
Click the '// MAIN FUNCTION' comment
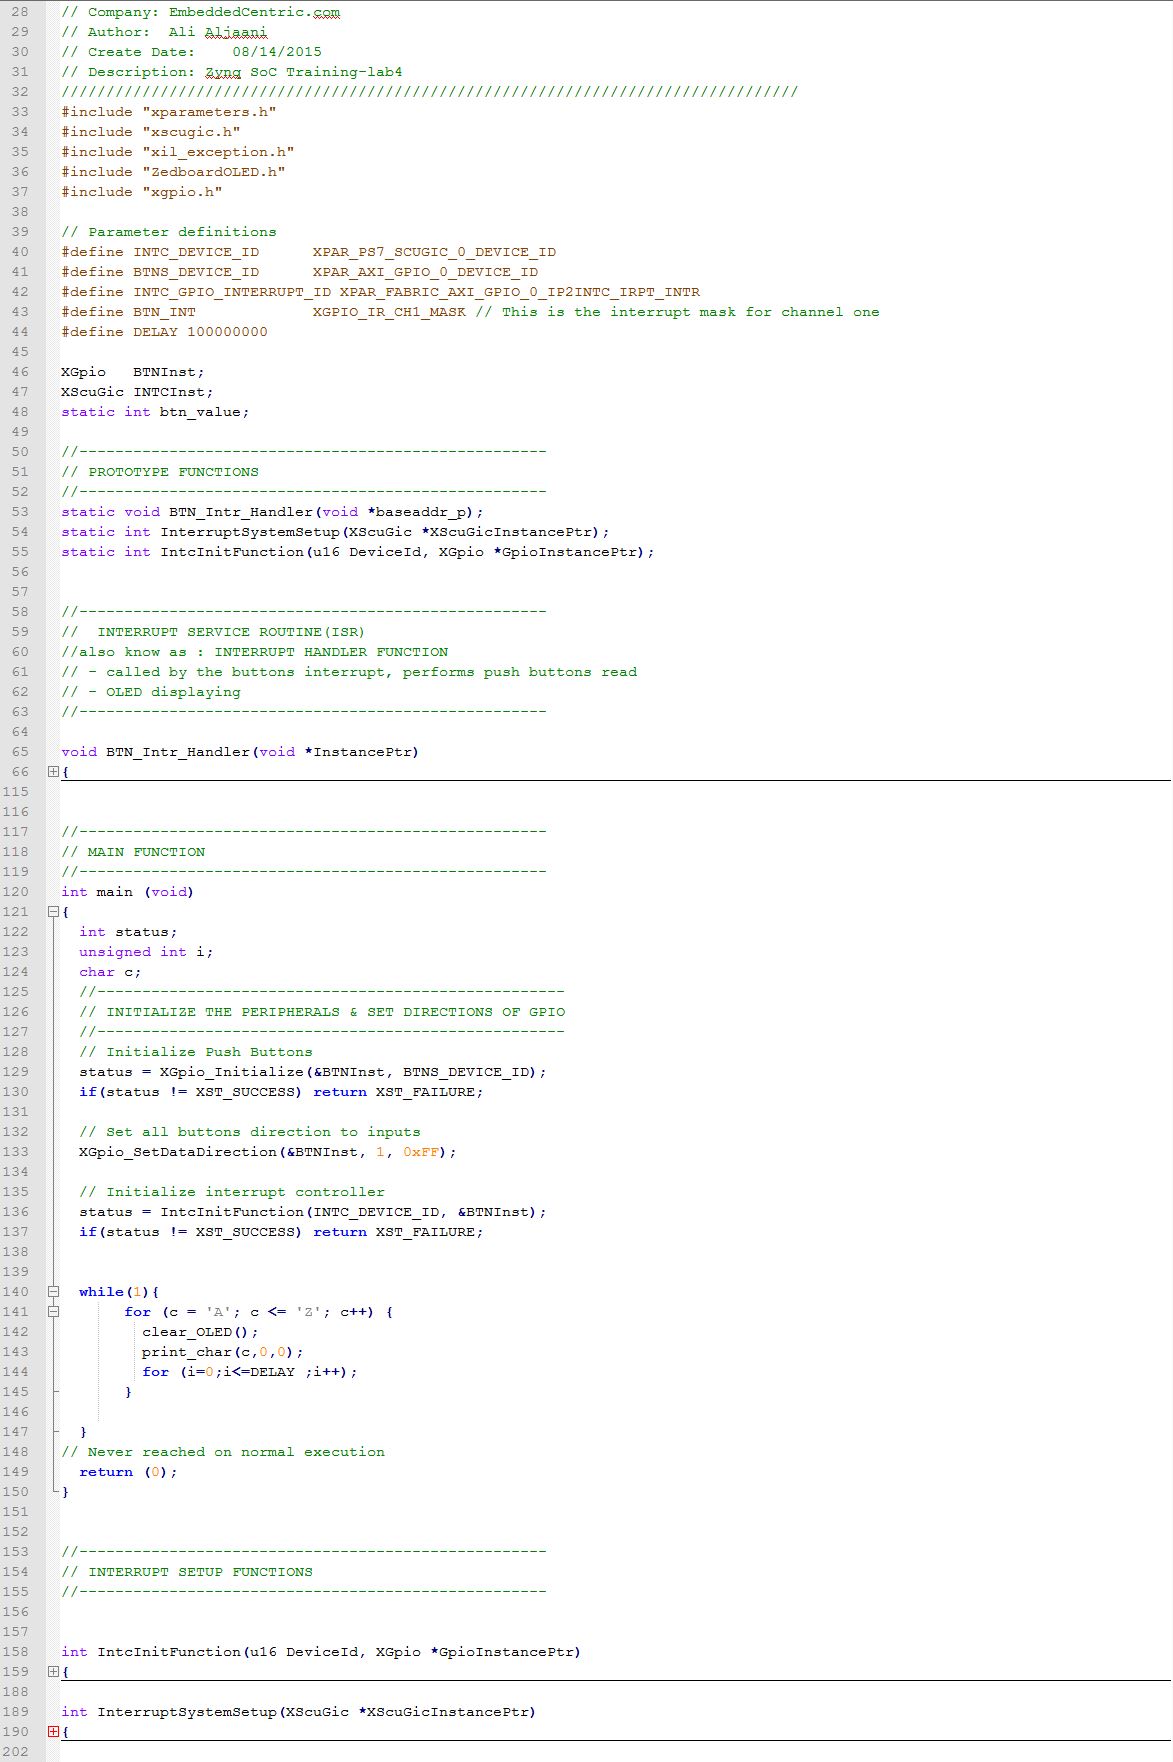[133, 852]
